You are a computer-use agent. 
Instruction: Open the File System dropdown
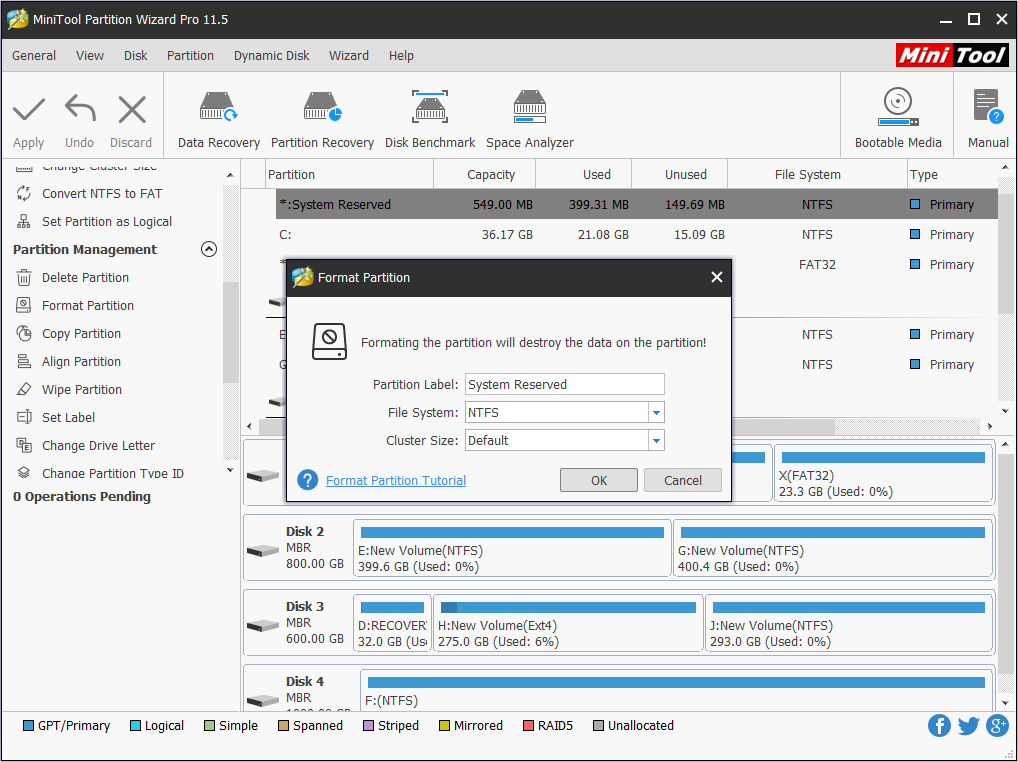click(657, 412)
